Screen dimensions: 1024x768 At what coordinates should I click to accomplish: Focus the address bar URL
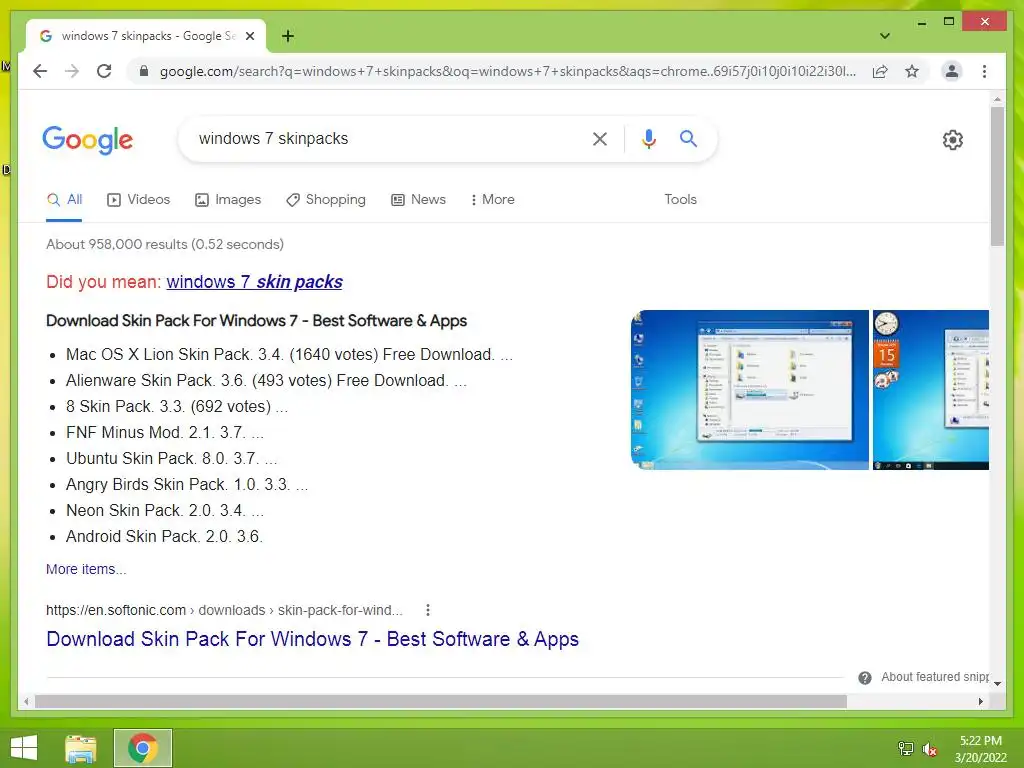(507, 71)
